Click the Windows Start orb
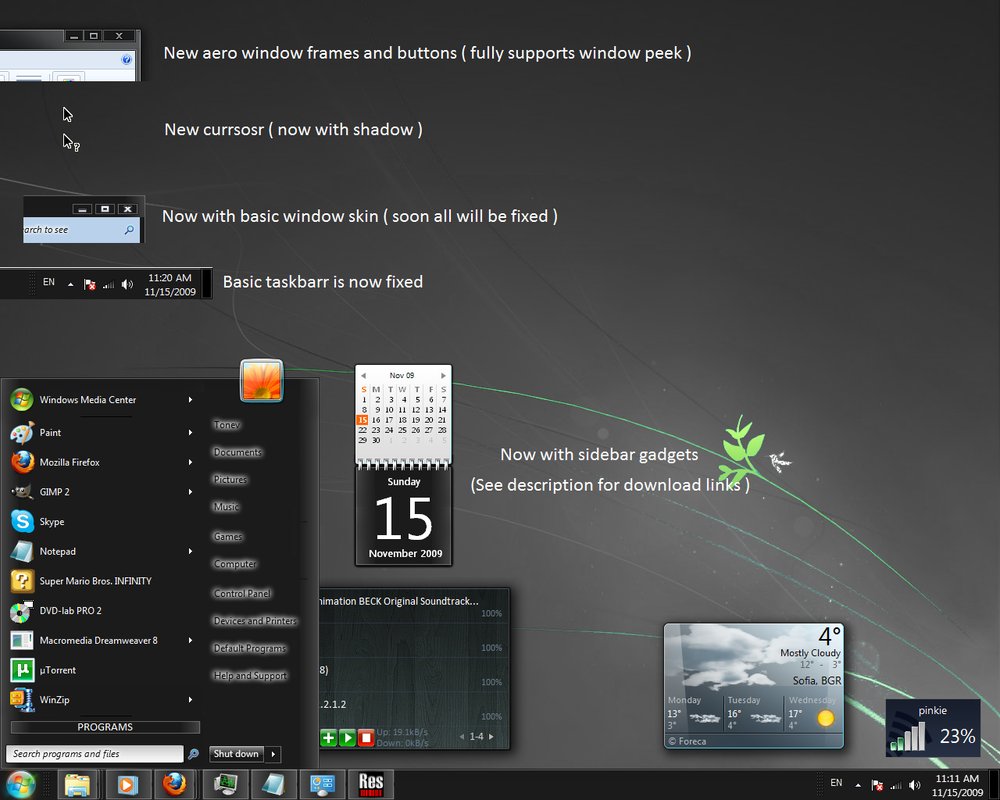 (21, 783)
